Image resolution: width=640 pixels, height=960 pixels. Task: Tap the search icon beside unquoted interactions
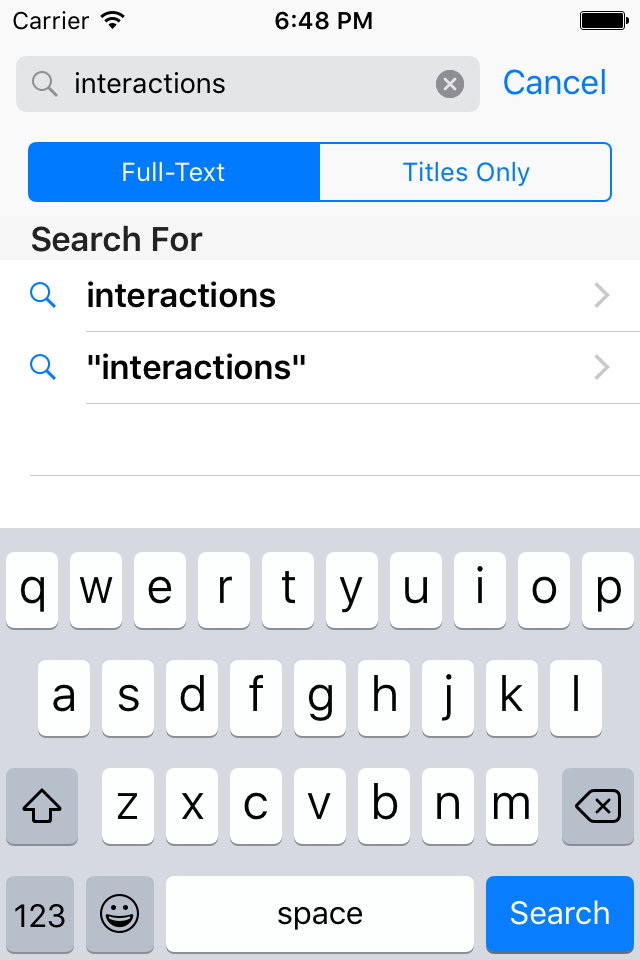point(43,295)
